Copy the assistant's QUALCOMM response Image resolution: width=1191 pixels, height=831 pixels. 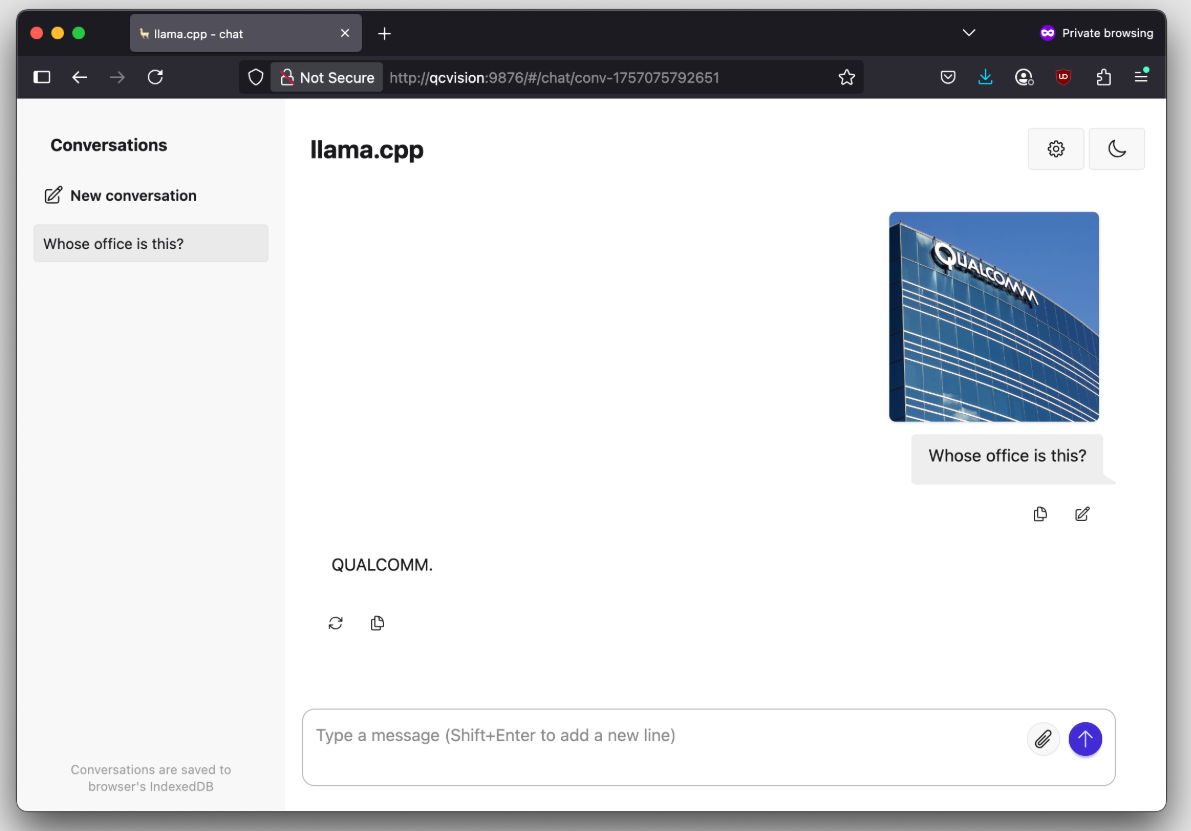click(377, 623)
